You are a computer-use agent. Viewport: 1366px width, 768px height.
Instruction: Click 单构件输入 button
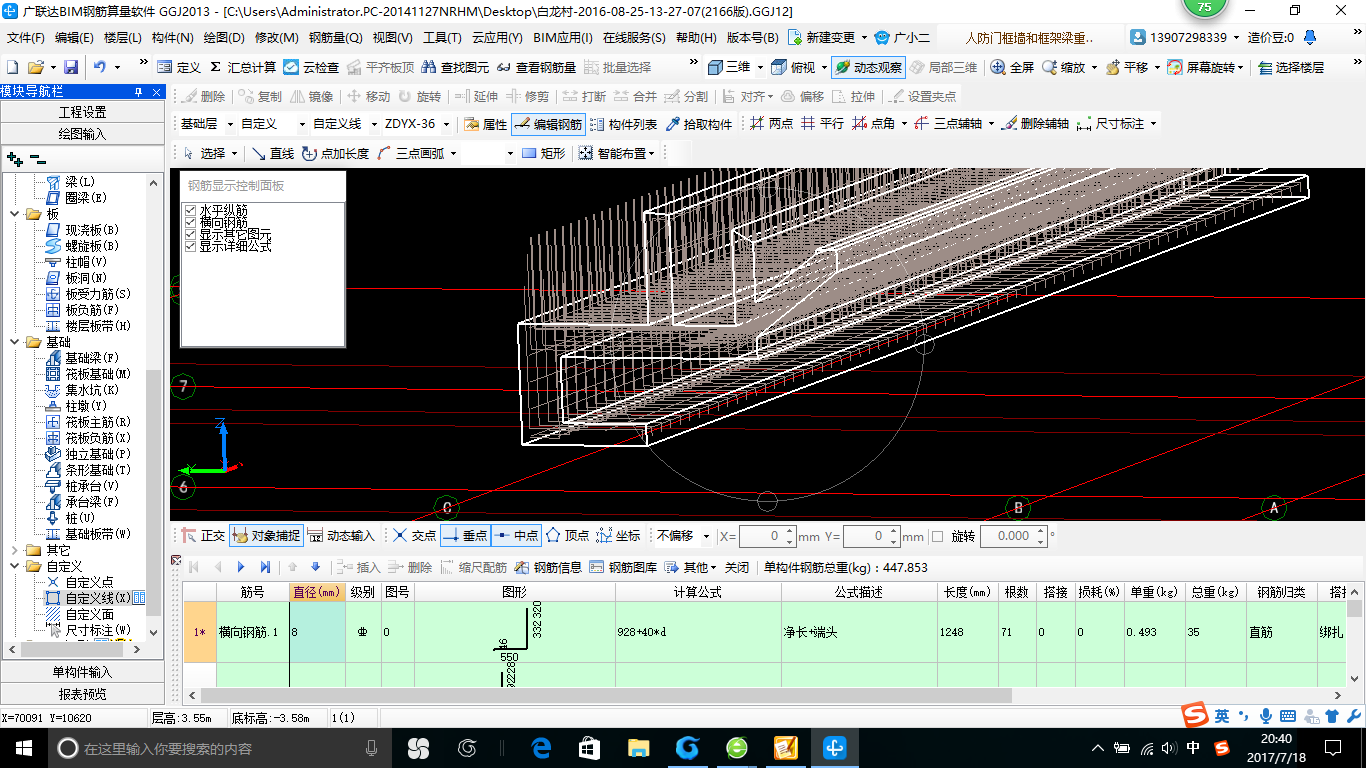tap(82, 672)
